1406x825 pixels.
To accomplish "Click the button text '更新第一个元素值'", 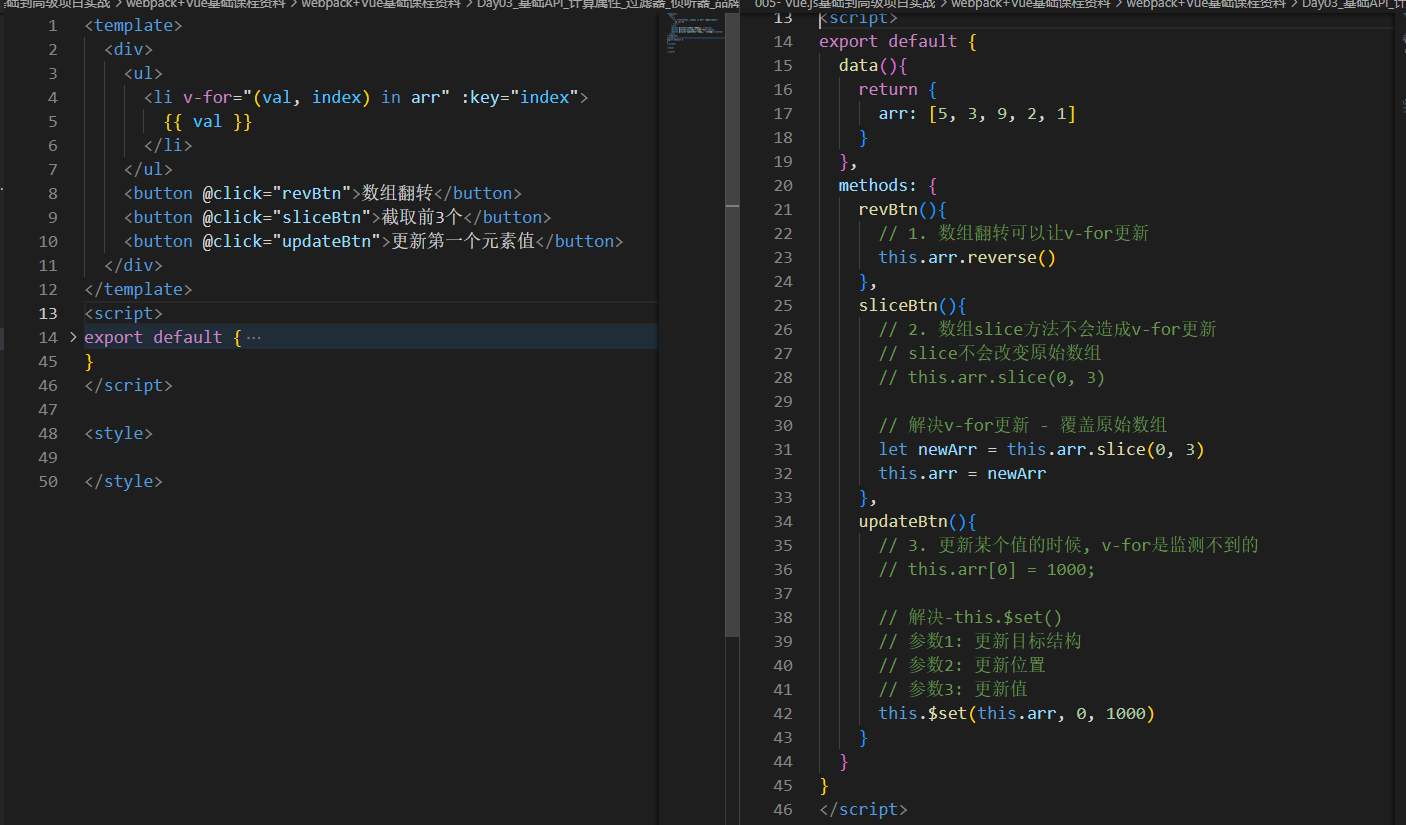I will point(463,241).
